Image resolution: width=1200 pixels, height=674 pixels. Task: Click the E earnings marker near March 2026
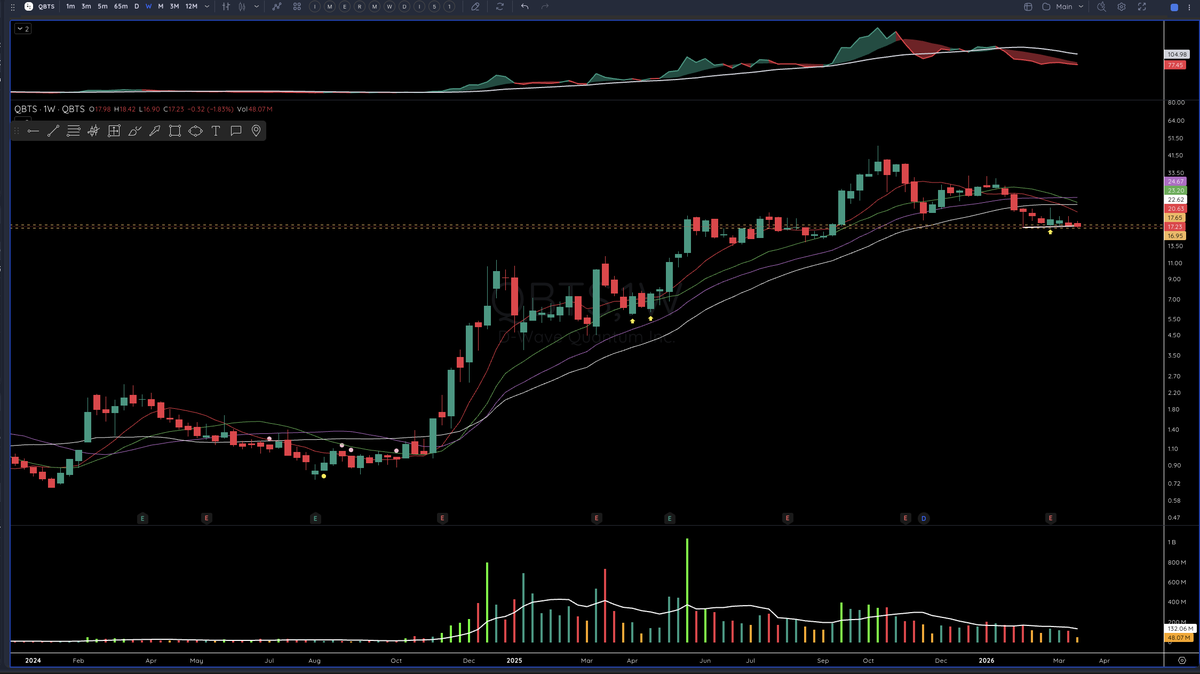(x=1050, y=518)
